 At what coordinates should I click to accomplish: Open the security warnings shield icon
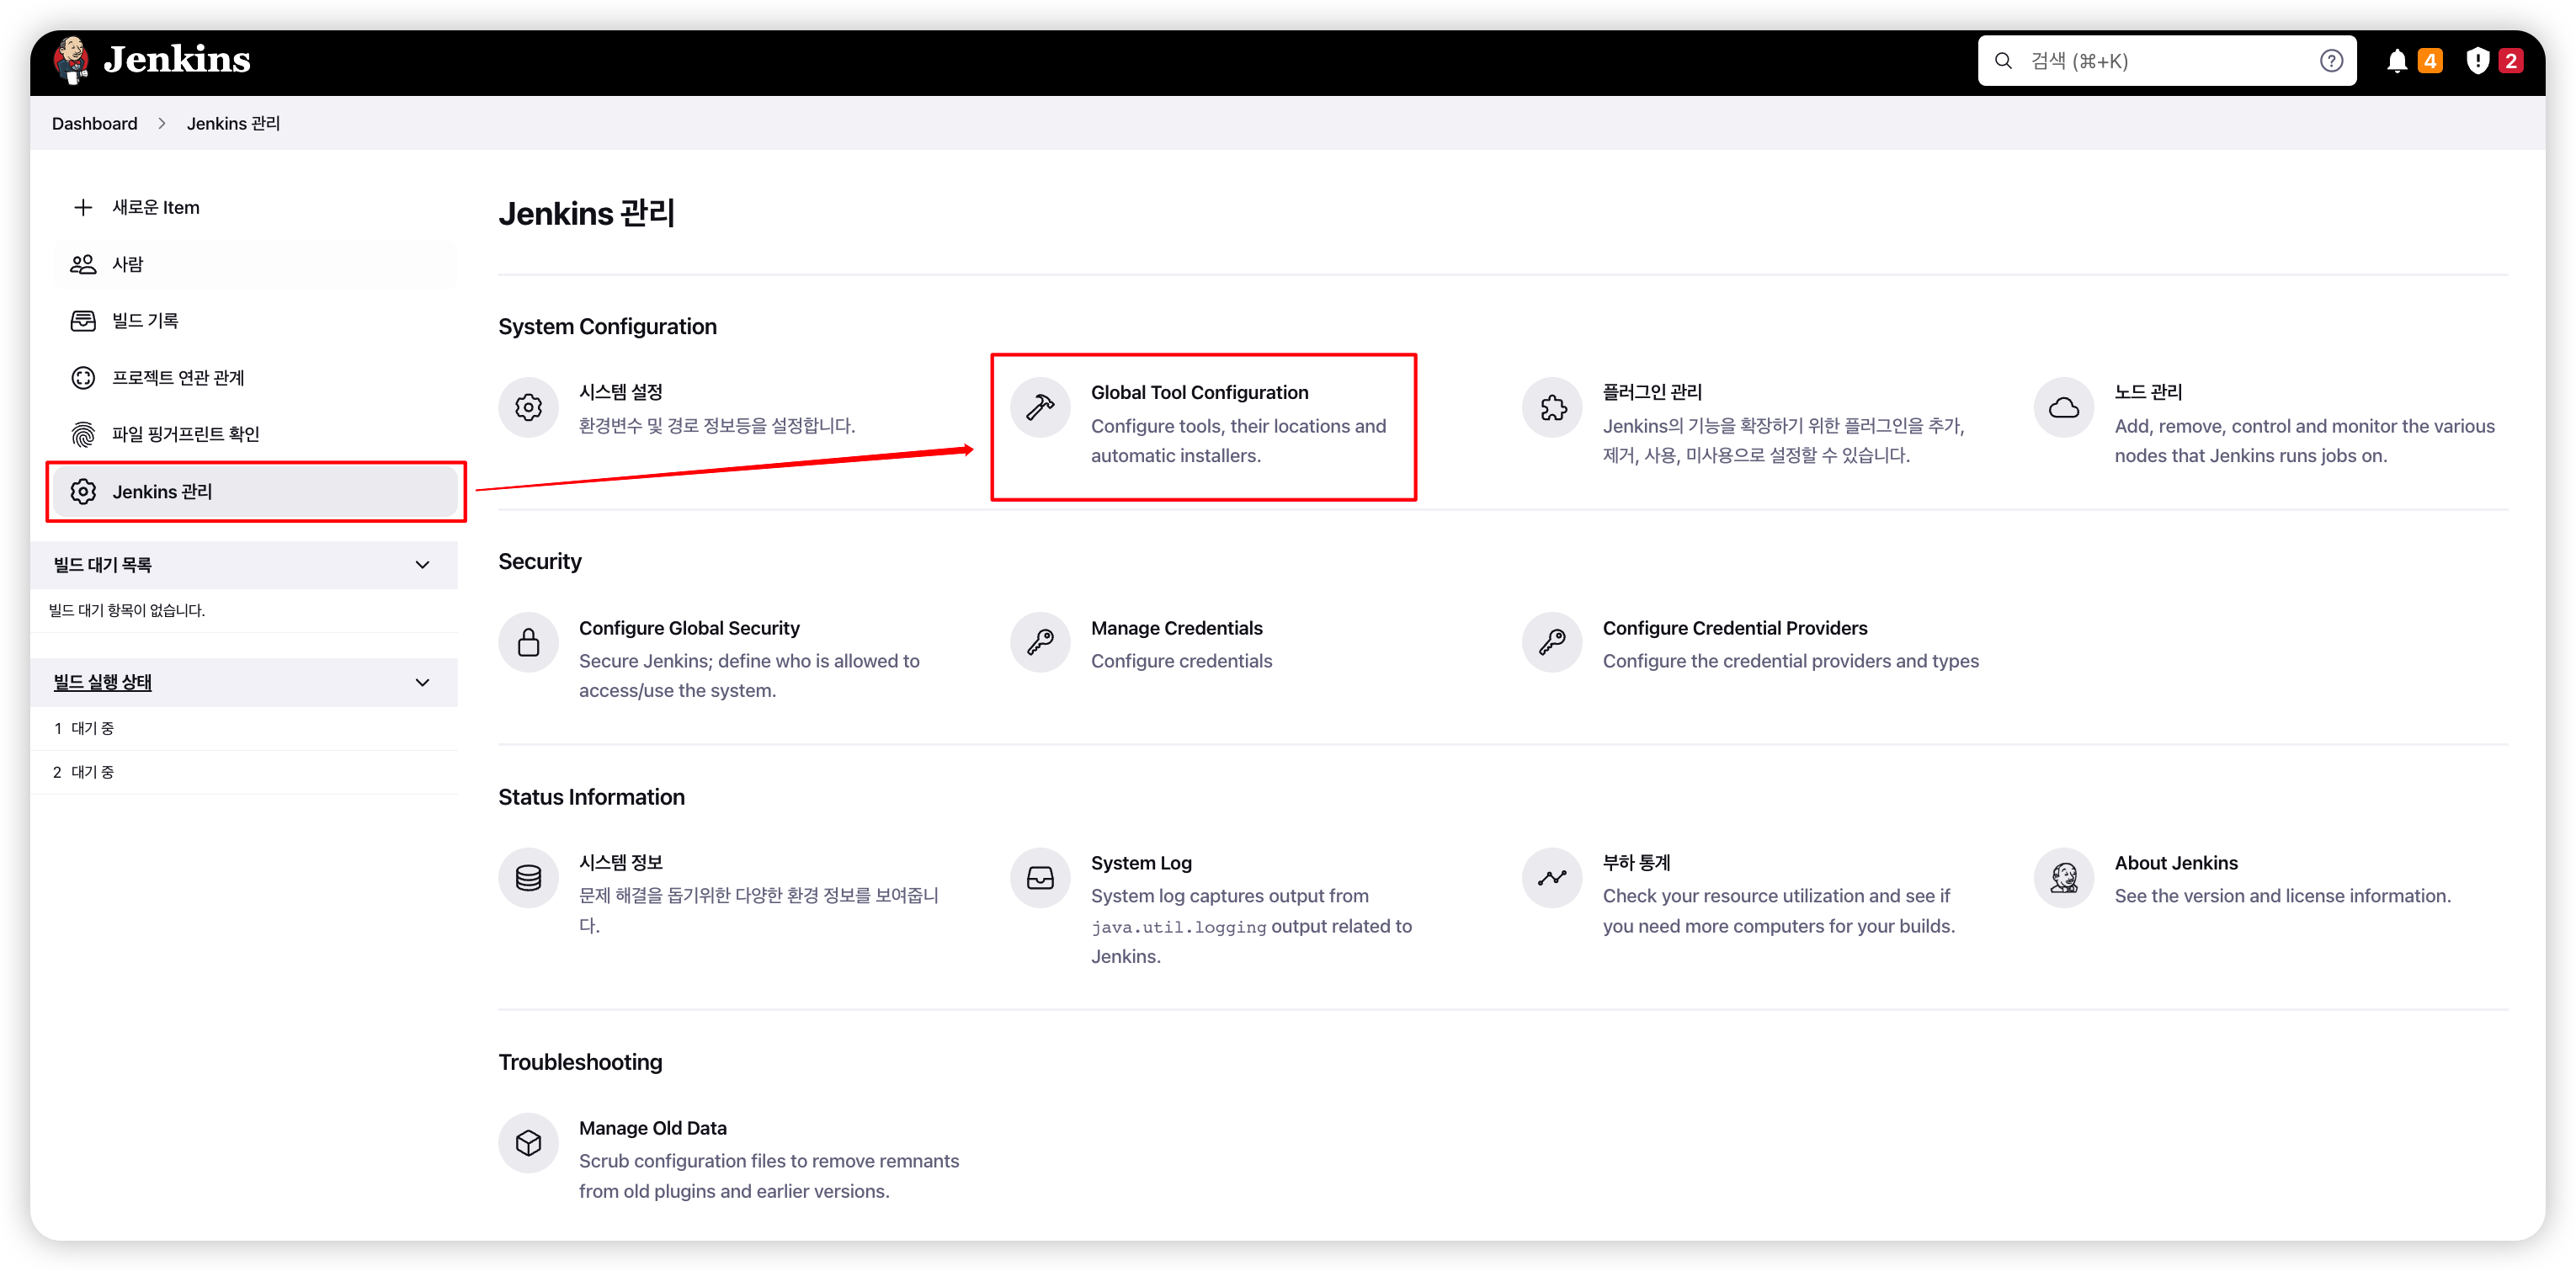click(x=2477, y=61)
